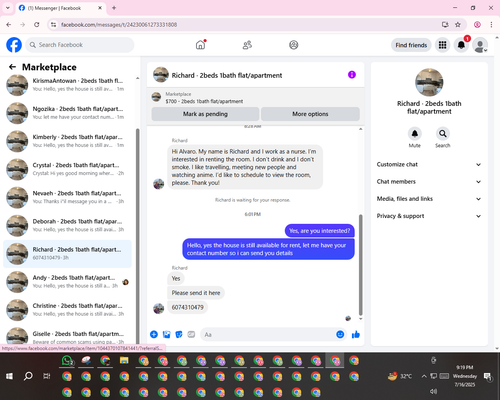Open weather widget showing 32°C
This screenshot has height=400, width=500.
click(x=400, y=376)
